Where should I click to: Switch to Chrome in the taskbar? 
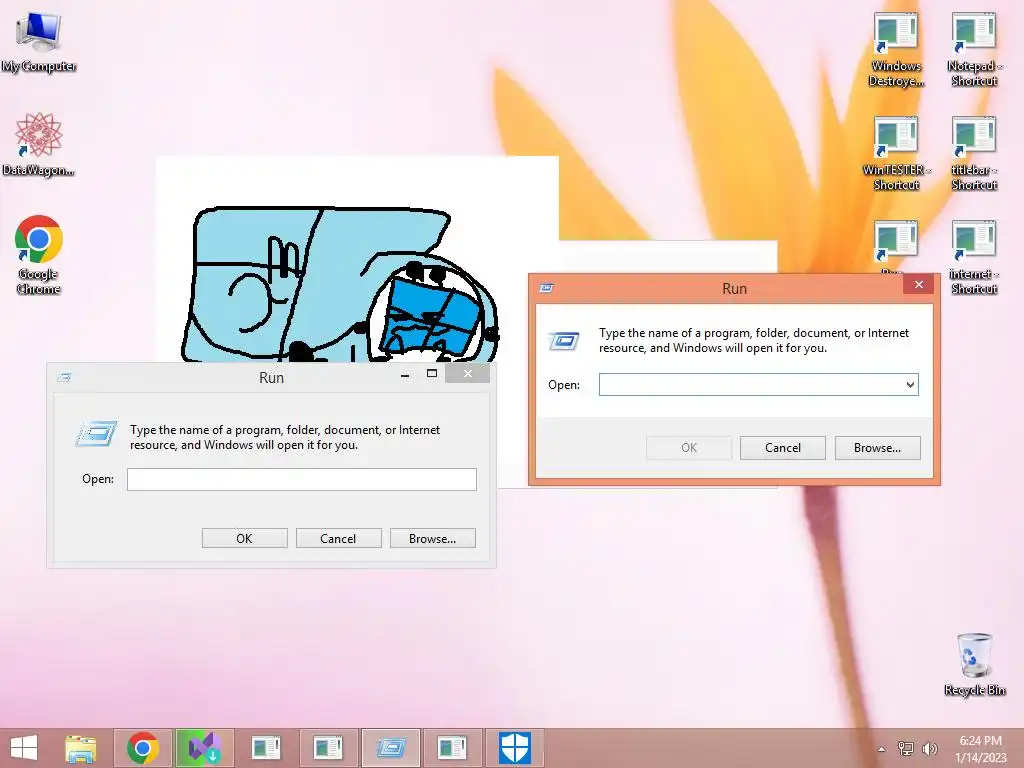(x=143, y=748)
